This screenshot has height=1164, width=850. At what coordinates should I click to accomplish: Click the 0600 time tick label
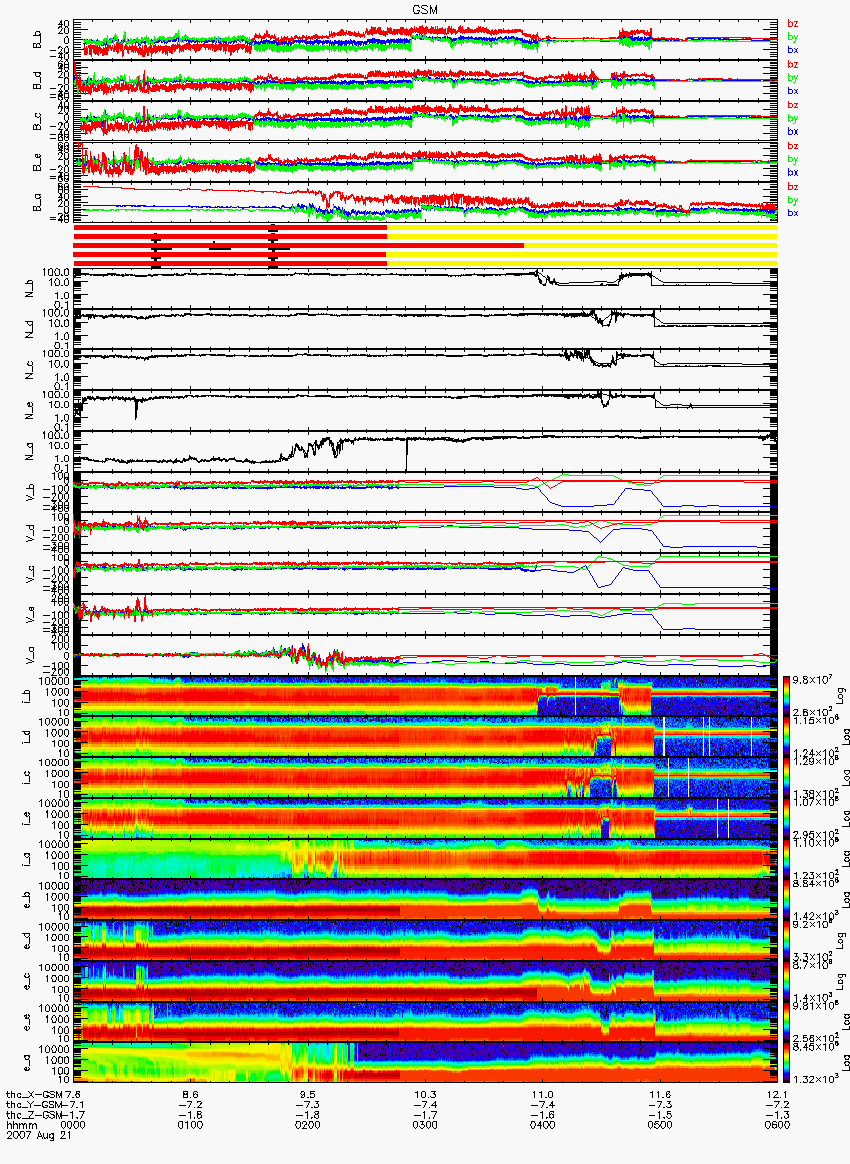777,1125
